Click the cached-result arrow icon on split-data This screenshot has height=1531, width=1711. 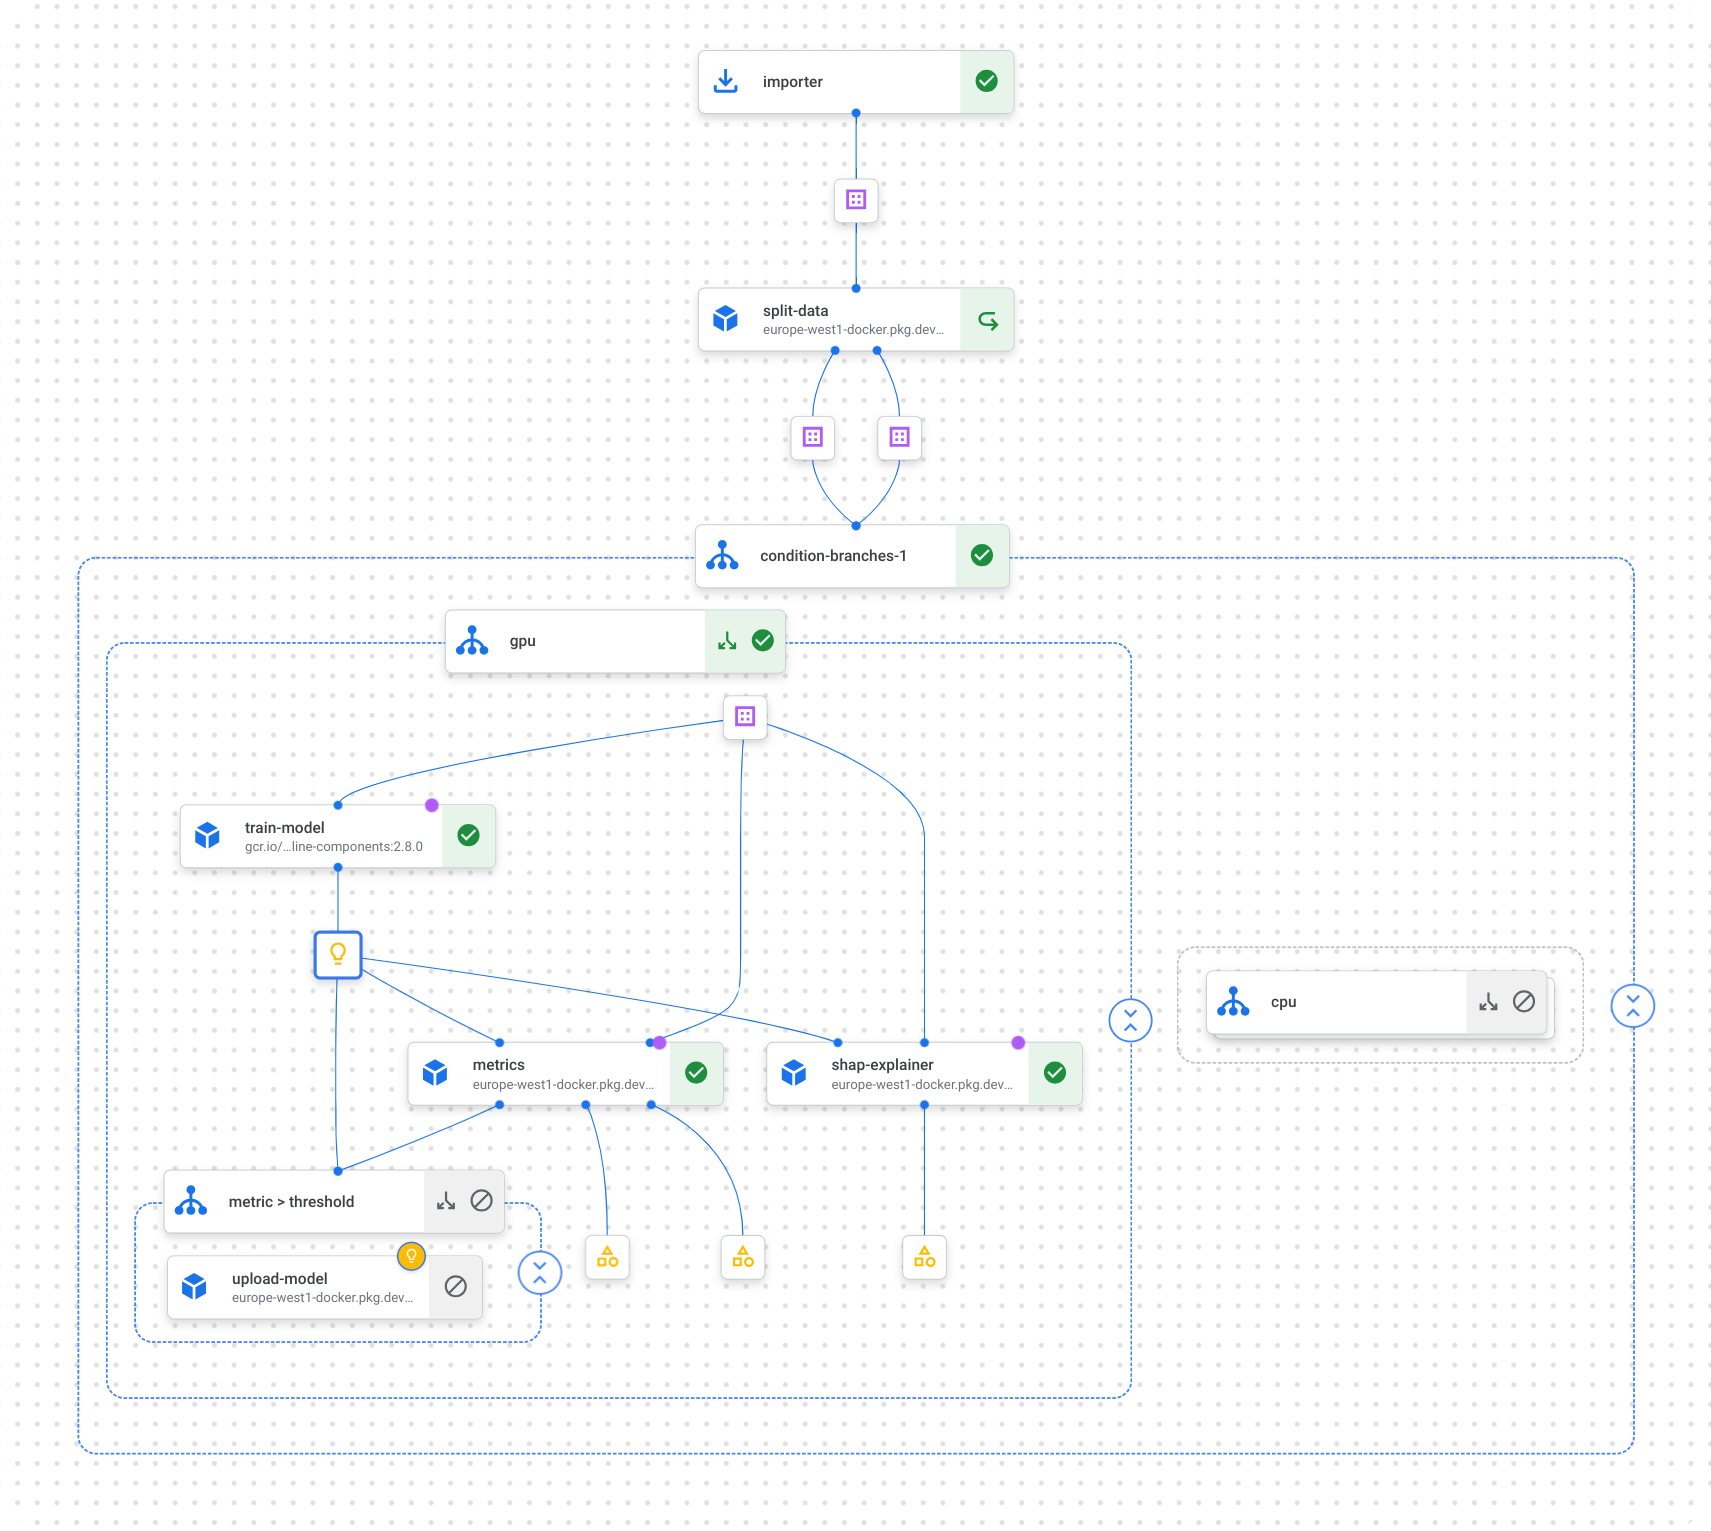pos(988,320)
